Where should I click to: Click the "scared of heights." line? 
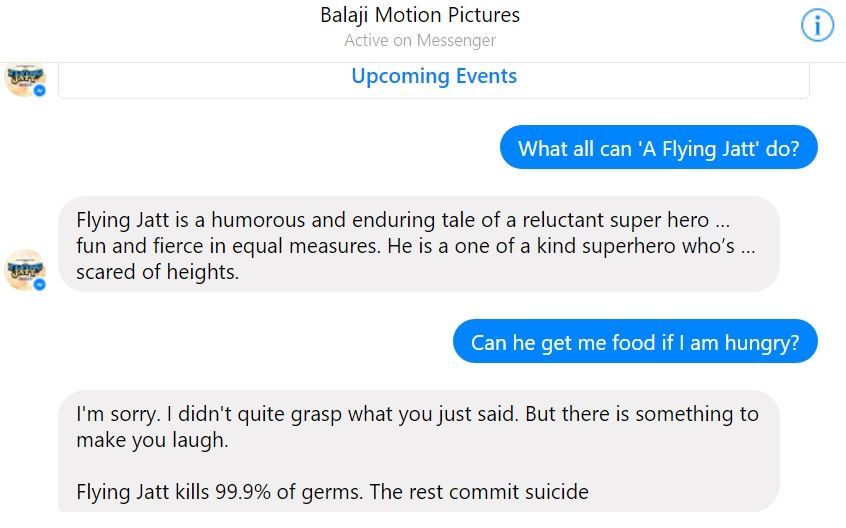158,272
